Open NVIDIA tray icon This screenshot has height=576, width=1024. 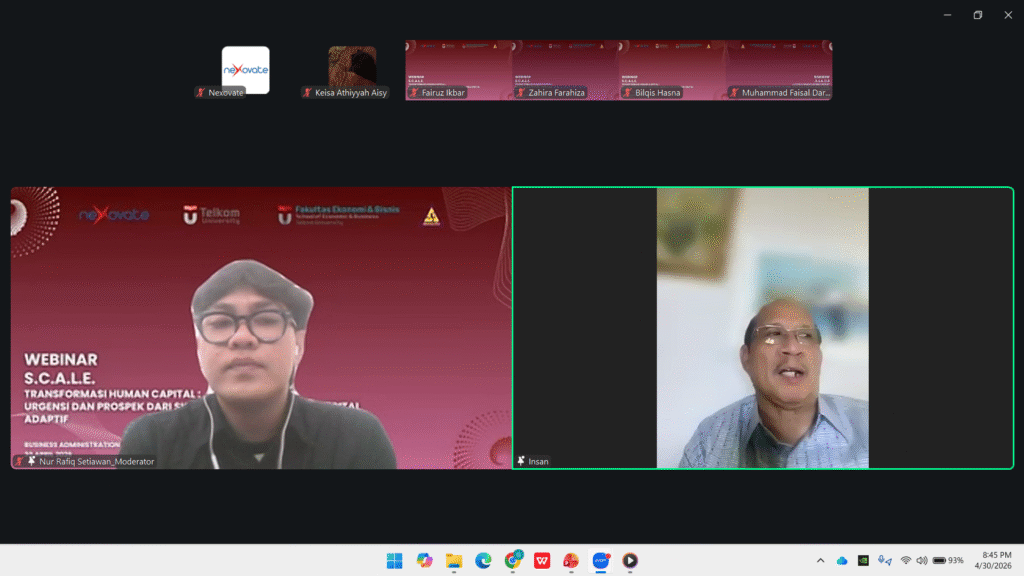coord(863,560)
